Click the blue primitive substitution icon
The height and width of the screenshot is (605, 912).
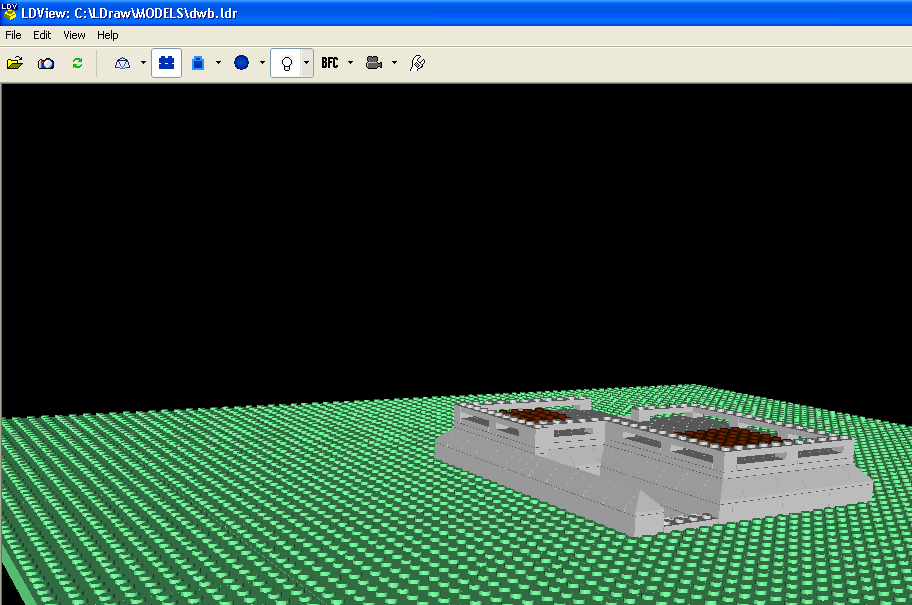click(x=198, y=63)
